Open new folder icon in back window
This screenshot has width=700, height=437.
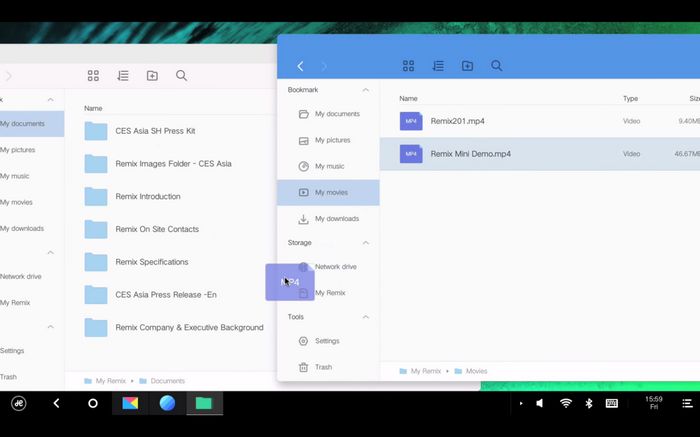click(152, 76)
